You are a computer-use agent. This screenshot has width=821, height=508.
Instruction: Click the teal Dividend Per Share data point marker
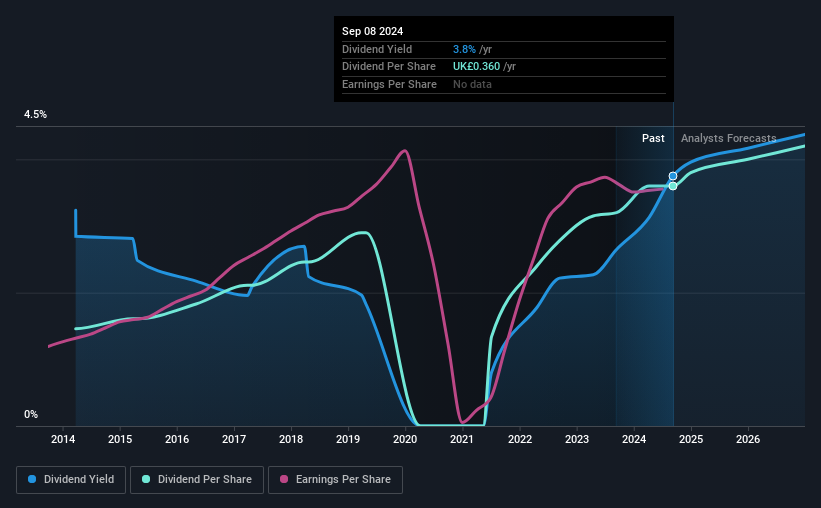673,186
